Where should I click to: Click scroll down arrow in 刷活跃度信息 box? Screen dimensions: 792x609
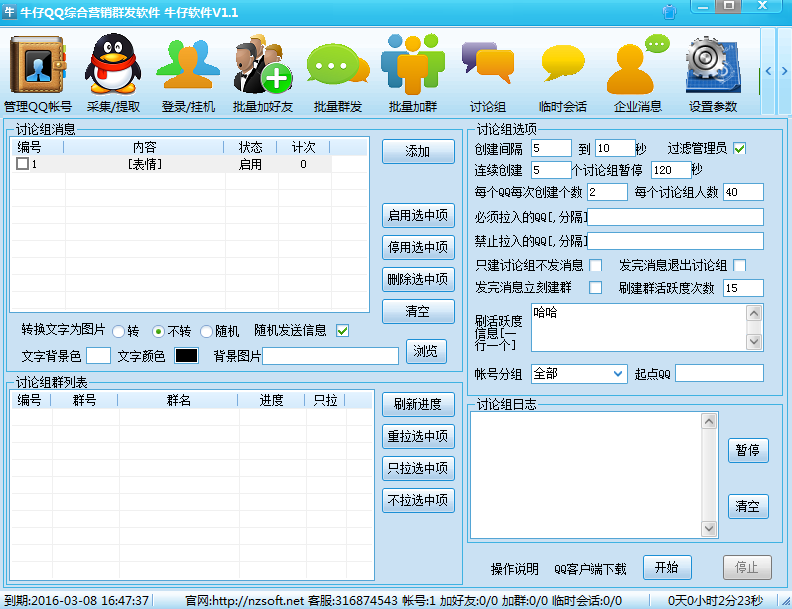[754, 341]
